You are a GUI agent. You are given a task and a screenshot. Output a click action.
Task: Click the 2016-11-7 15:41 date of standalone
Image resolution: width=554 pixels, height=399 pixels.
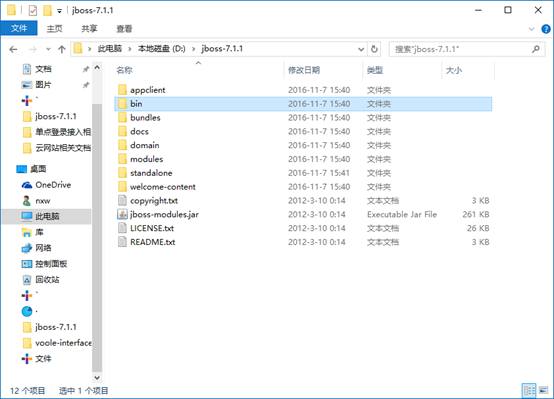319,173
